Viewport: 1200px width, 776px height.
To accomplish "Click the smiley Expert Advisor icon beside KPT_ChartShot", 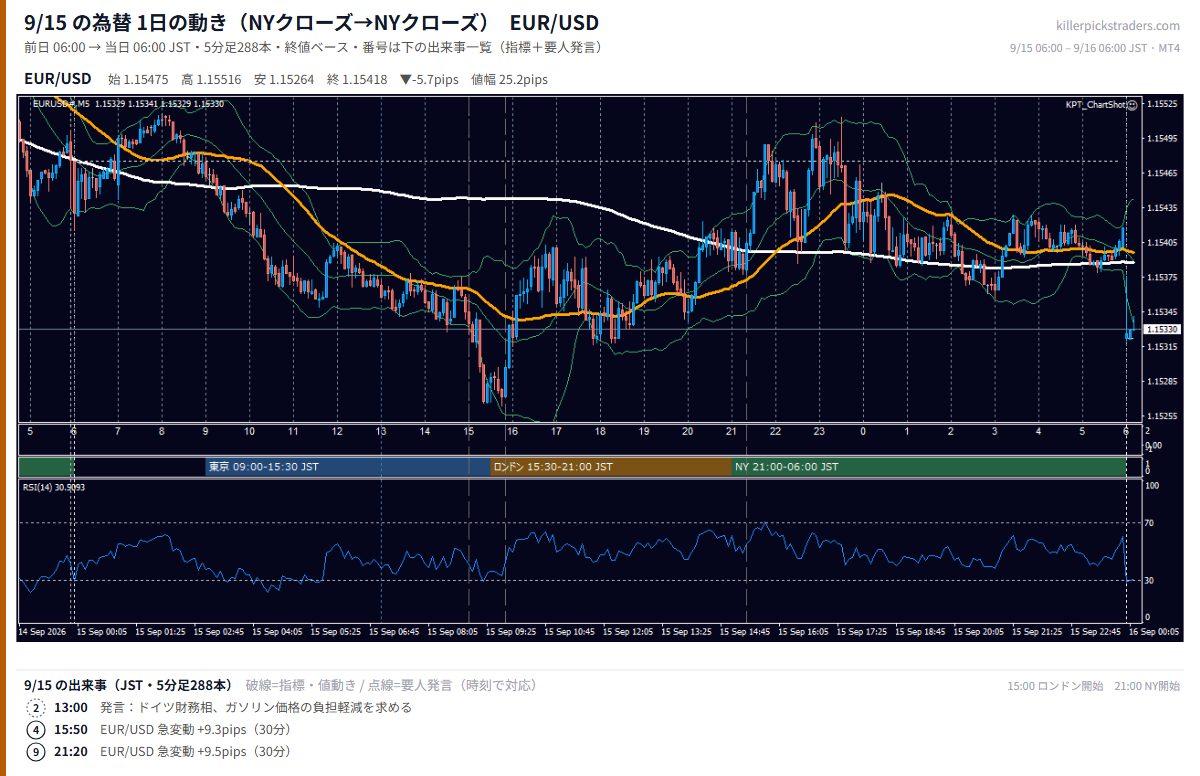I will tap(1132, 104).
